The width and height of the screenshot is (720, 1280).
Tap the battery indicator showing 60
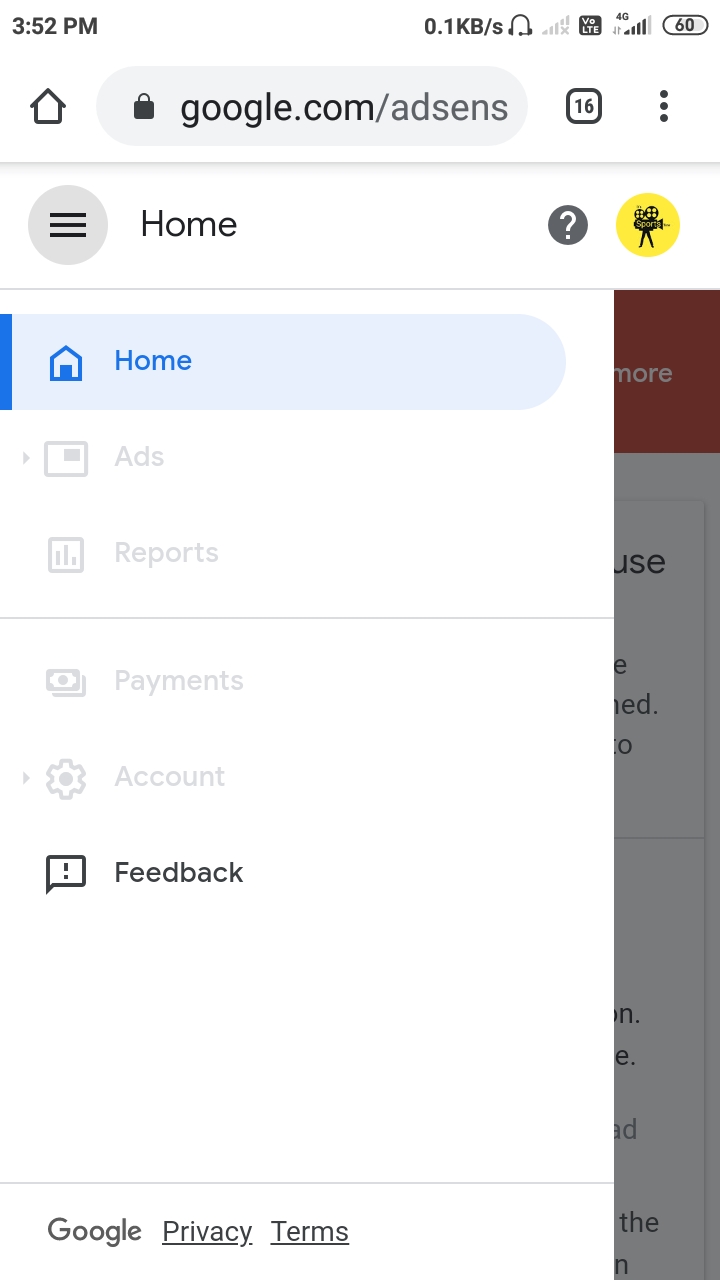pyautogui.click(x=685, y=26)
